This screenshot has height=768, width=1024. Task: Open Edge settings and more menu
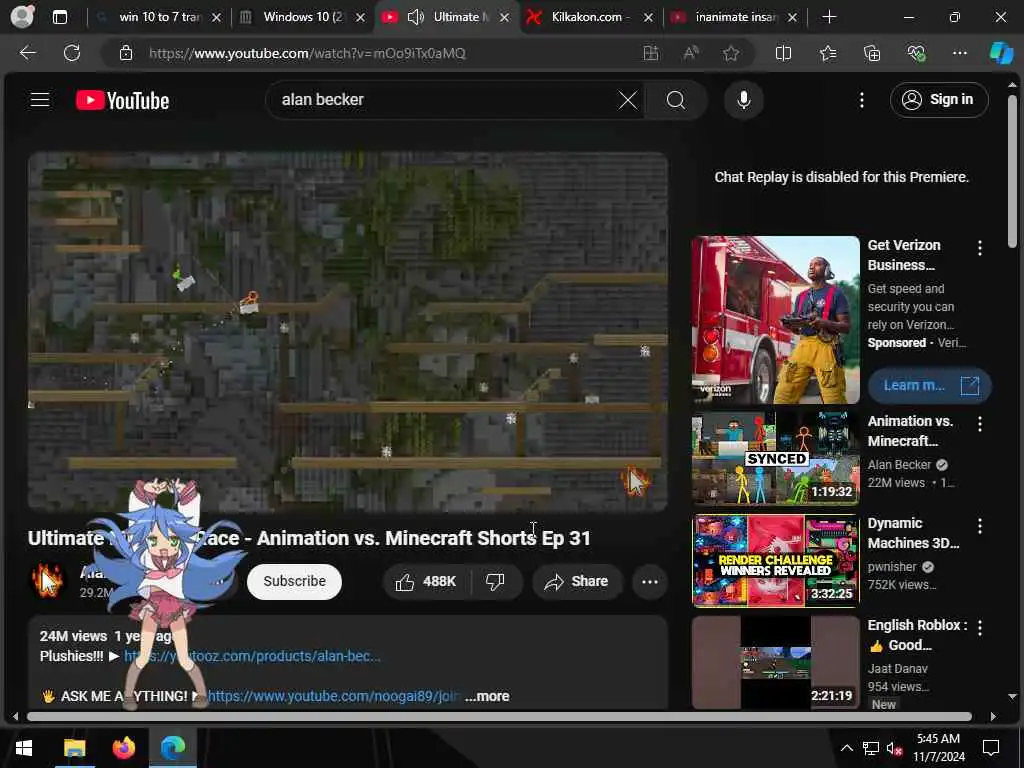[x=959, y=53]
